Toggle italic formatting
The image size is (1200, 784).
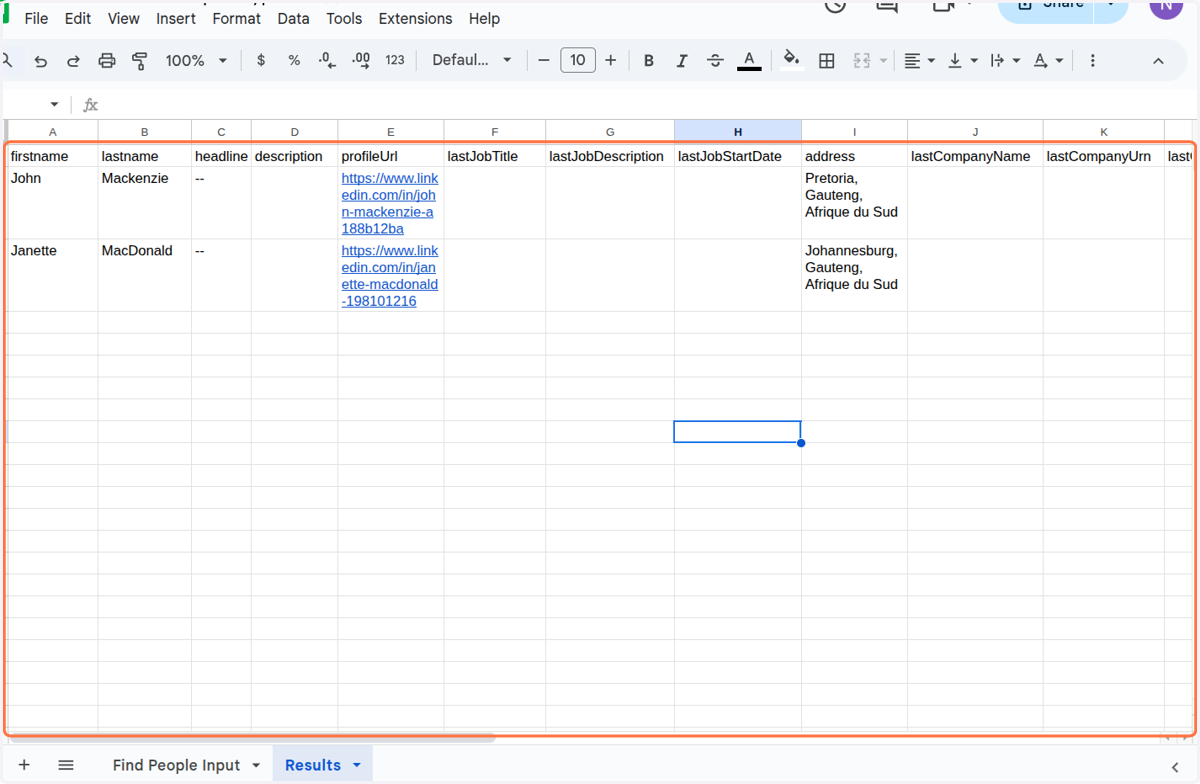tap(682, 61)
